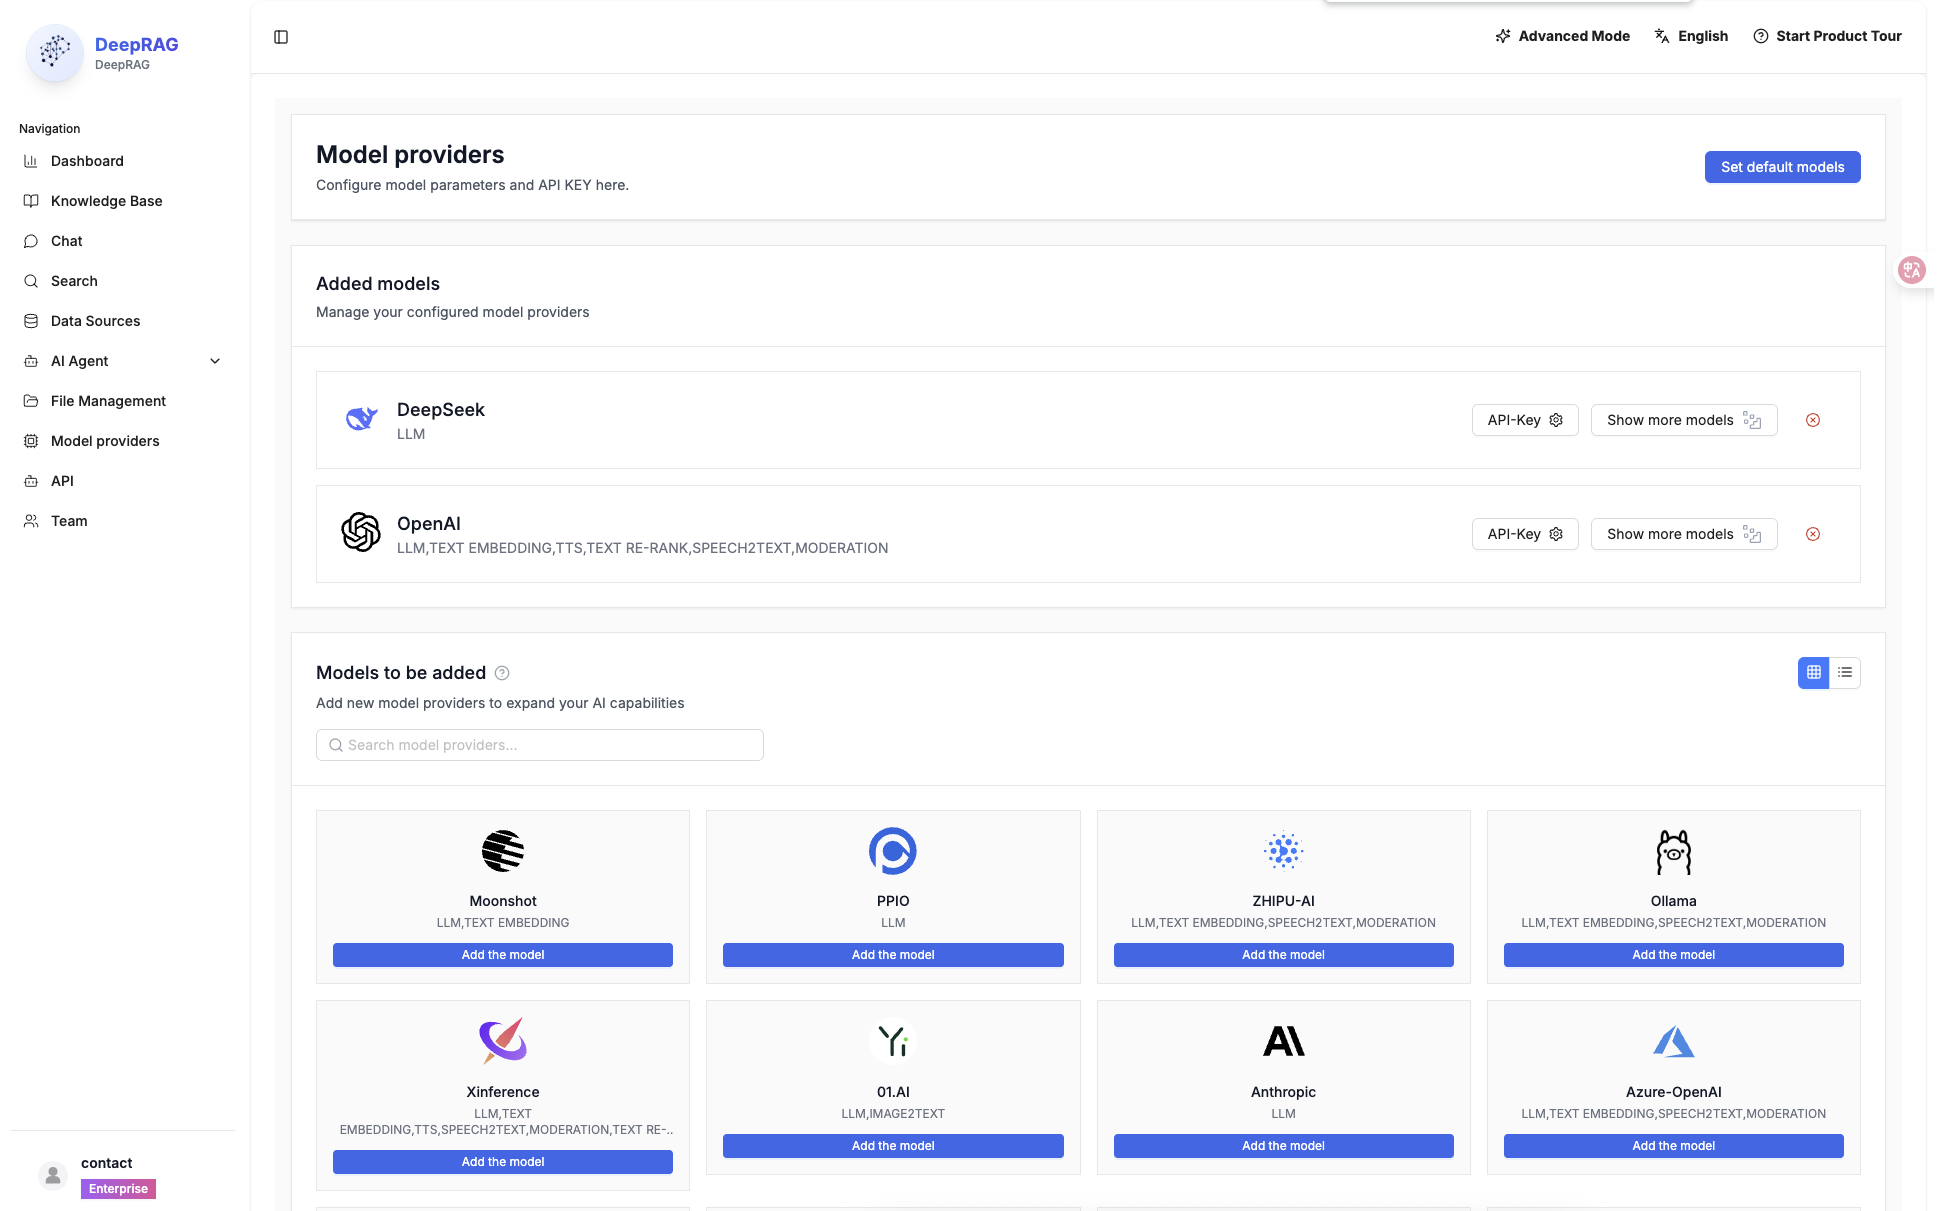Toggle the sidebar collapse icon

click(281, 37)
